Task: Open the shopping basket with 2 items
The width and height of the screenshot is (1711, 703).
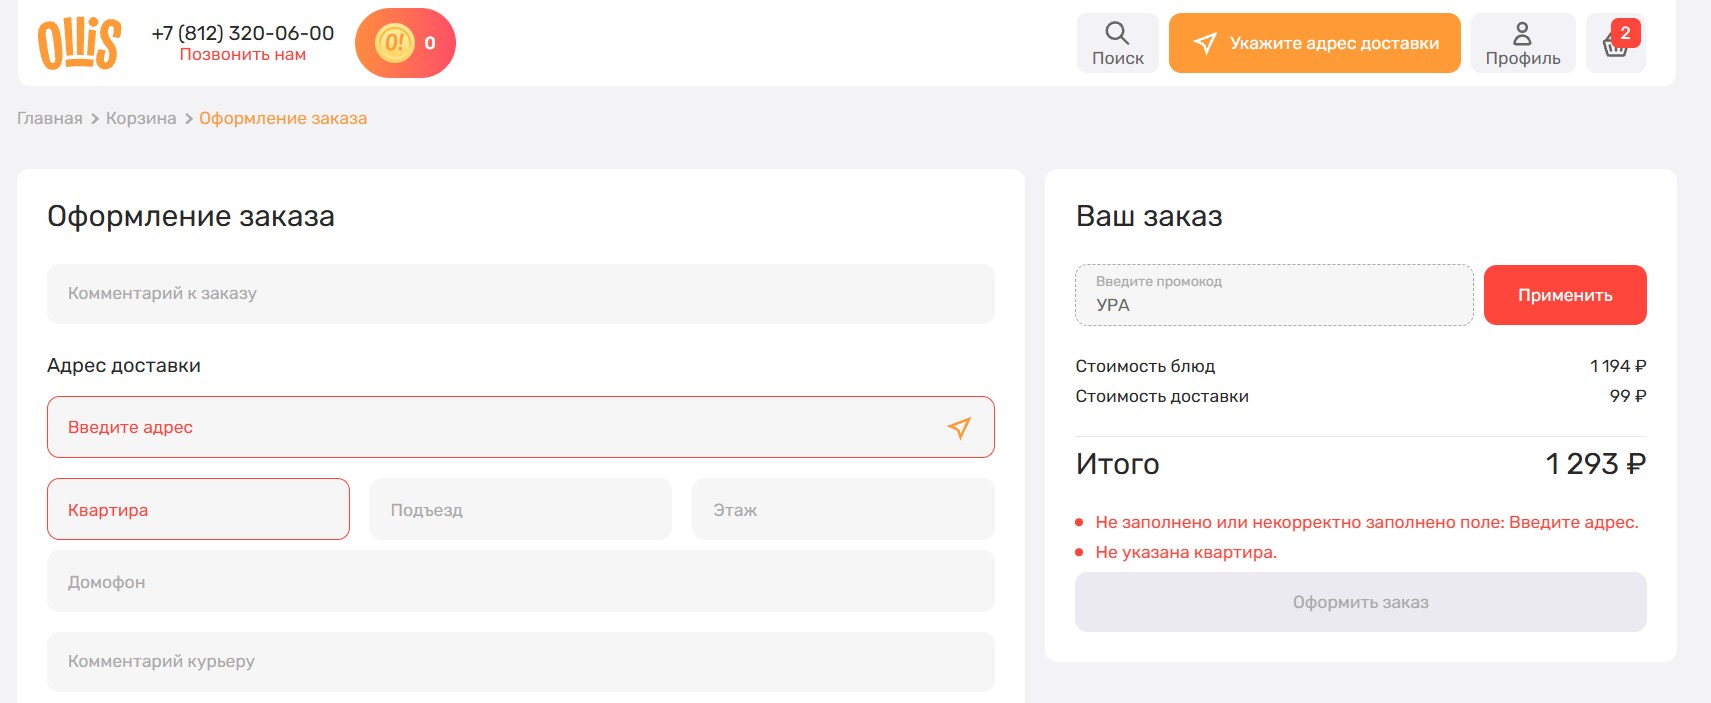Action: click(x=1616, y=43)
